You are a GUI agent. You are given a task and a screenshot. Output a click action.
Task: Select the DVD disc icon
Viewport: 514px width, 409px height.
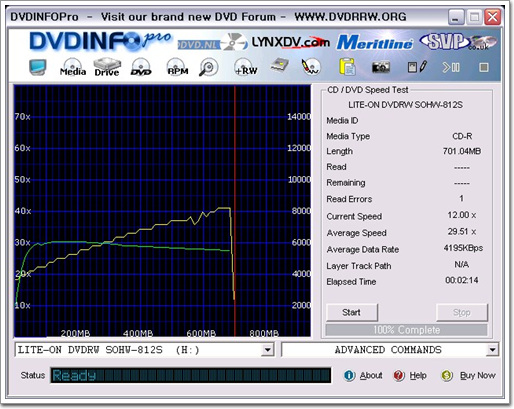point(141,67)
